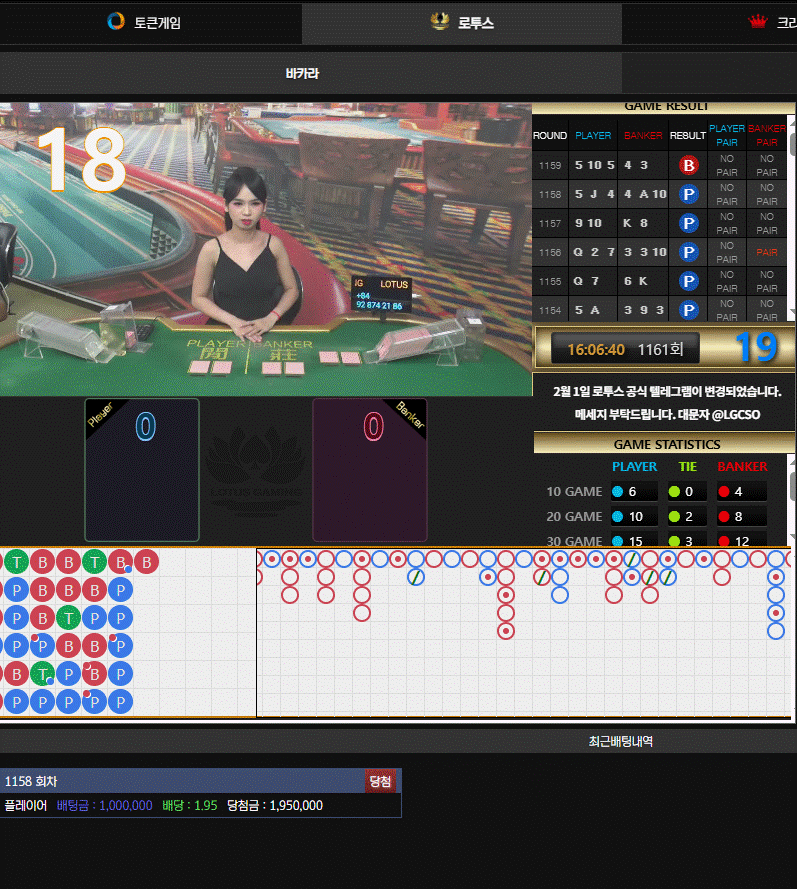Click the red 당첨 badge on round 1158
The height and width of the screenshot is (889, 797).
(x=380, y=781)
